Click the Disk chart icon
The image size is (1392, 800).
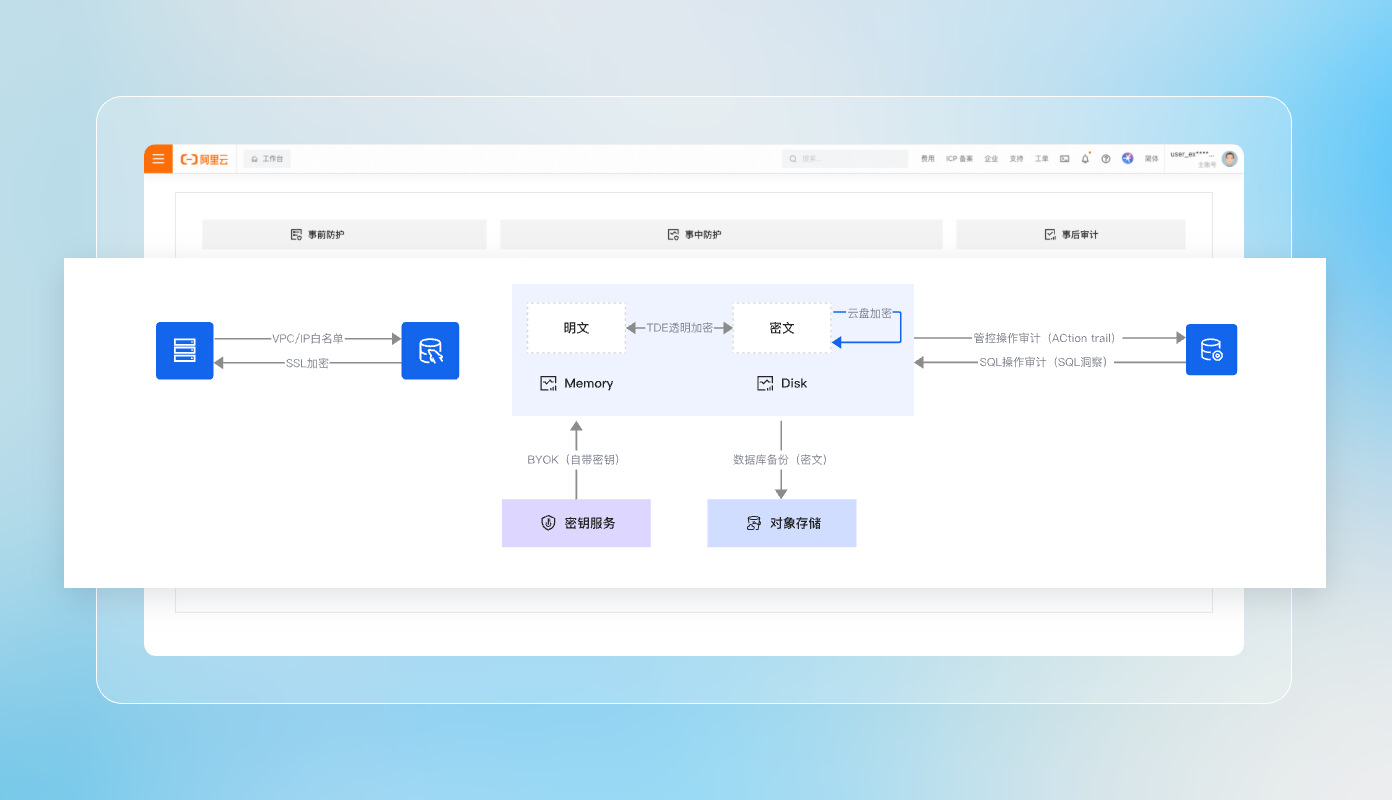click(x=765, y=383)
